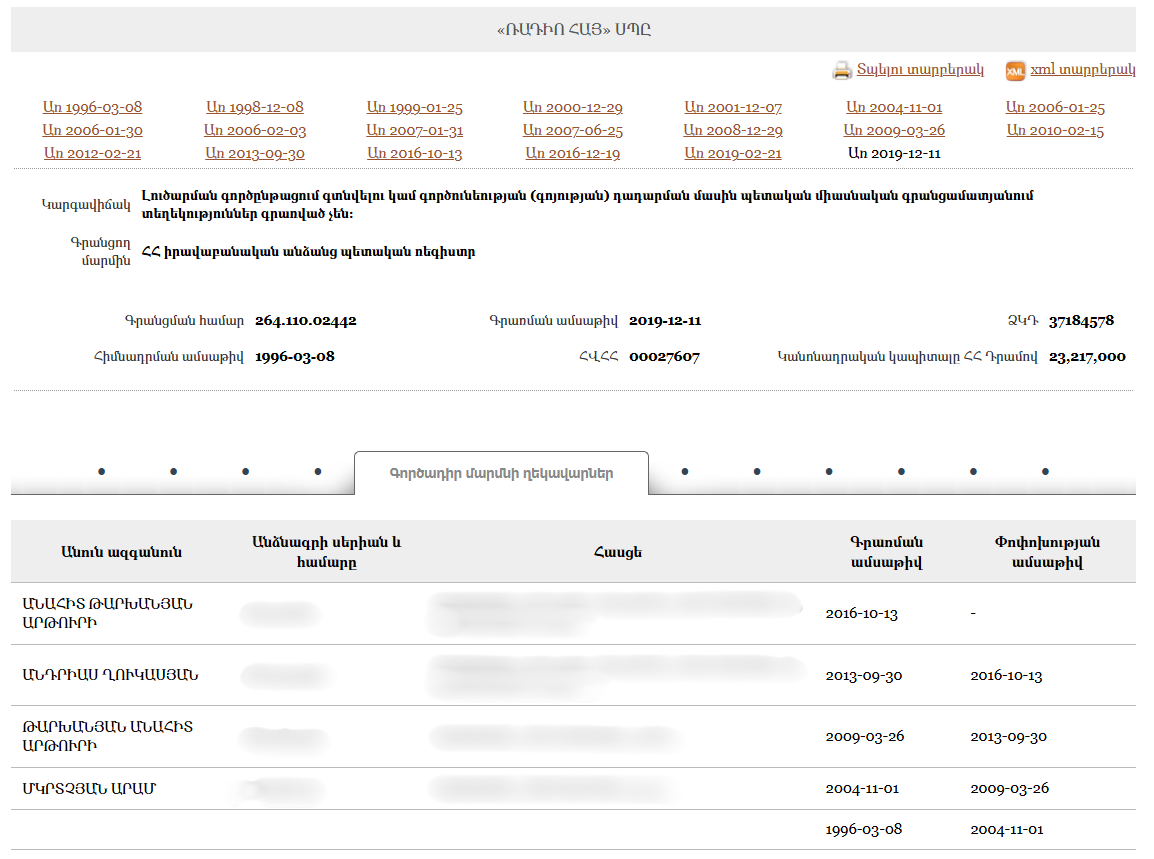Click the orange xml icon

tap(1015, 71)
